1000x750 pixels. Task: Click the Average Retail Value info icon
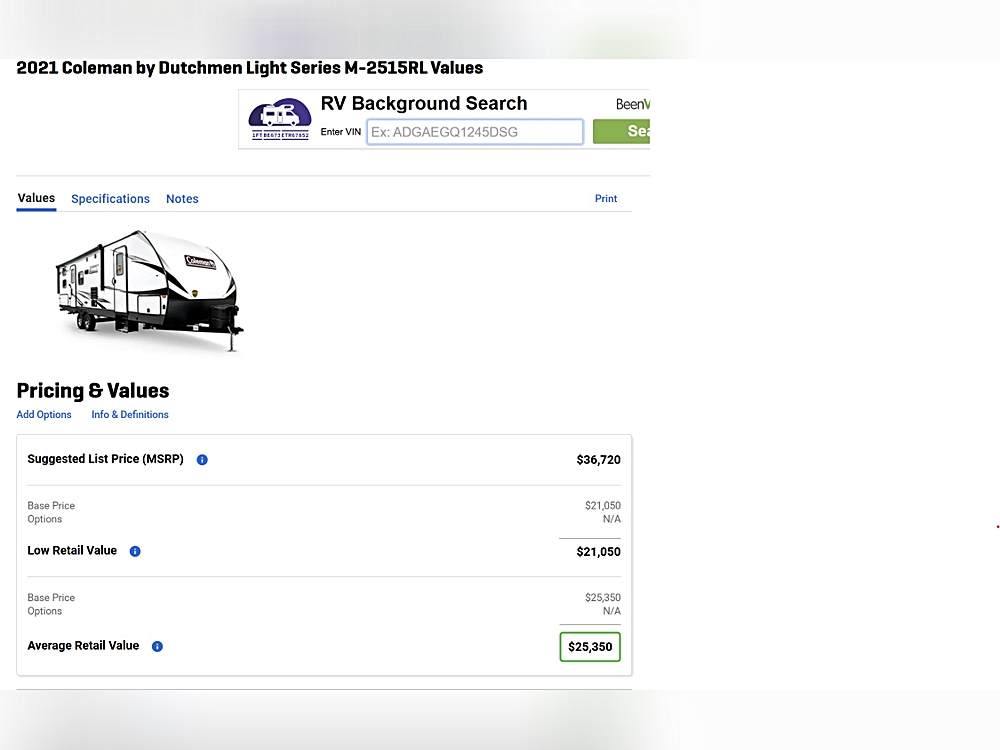click(157, 647)
